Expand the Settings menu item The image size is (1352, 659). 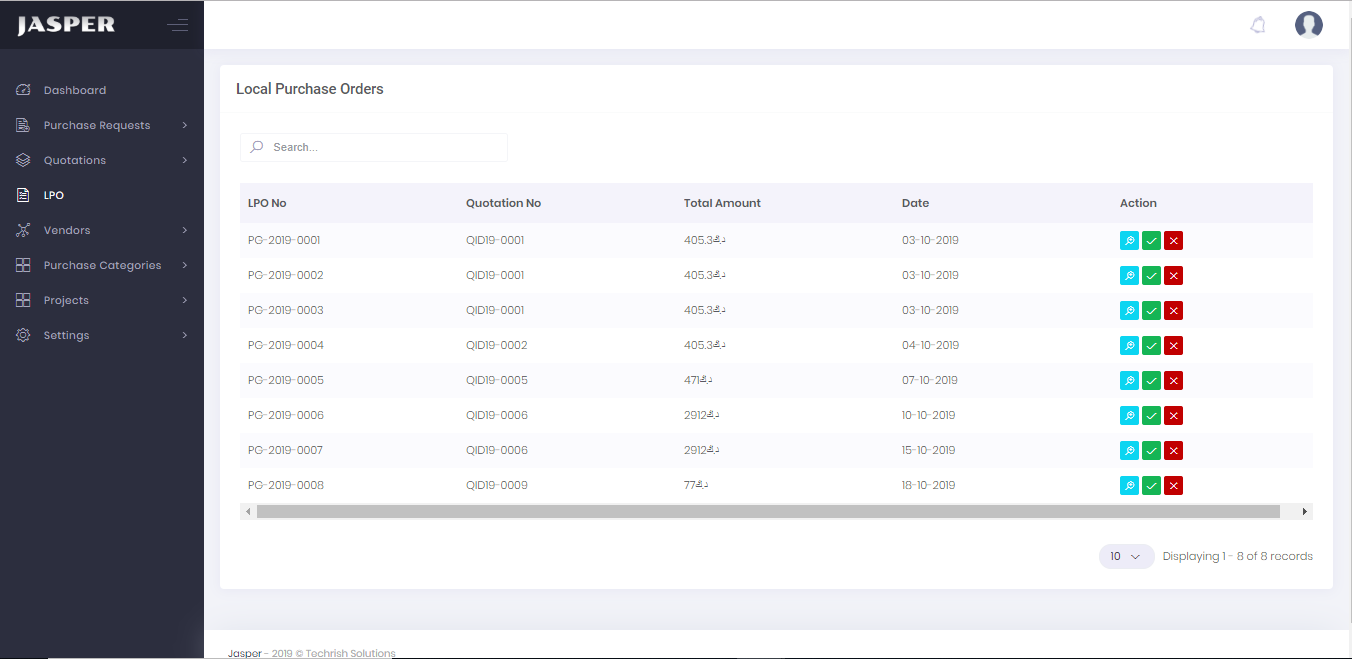tap(67, 335)
